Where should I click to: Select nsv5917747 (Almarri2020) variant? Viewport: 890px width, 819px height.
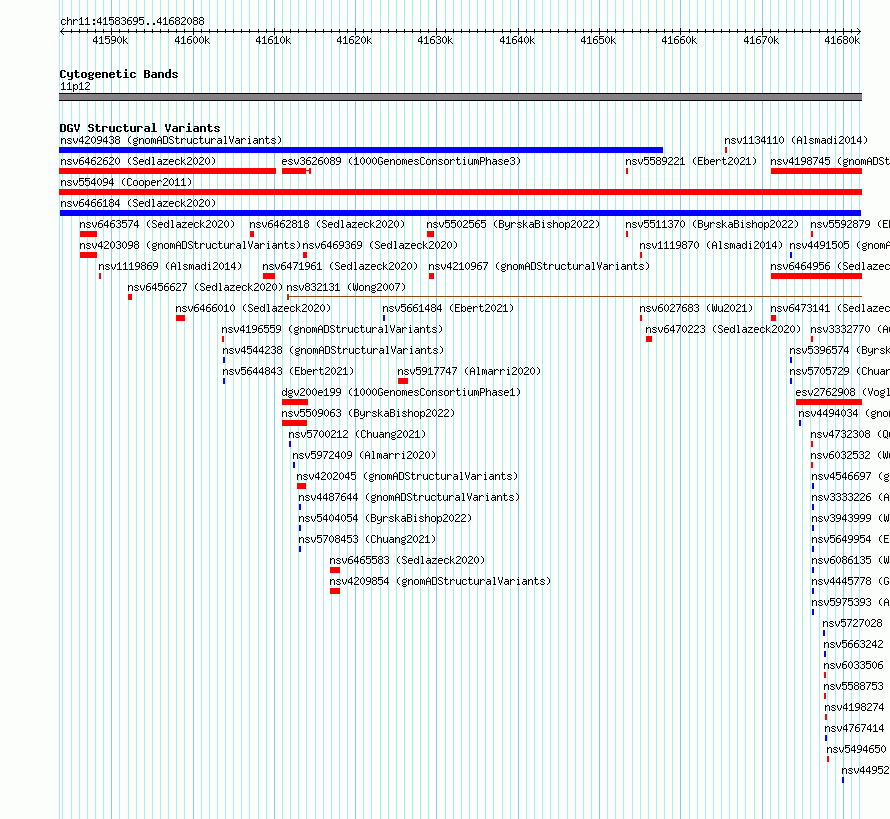click(469, 371)
